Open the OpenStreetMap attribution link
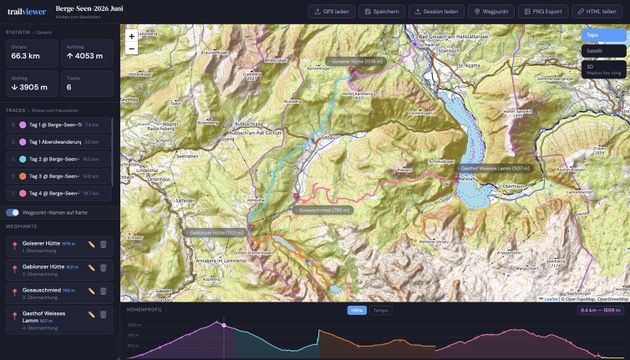 [x=613, y=299]
